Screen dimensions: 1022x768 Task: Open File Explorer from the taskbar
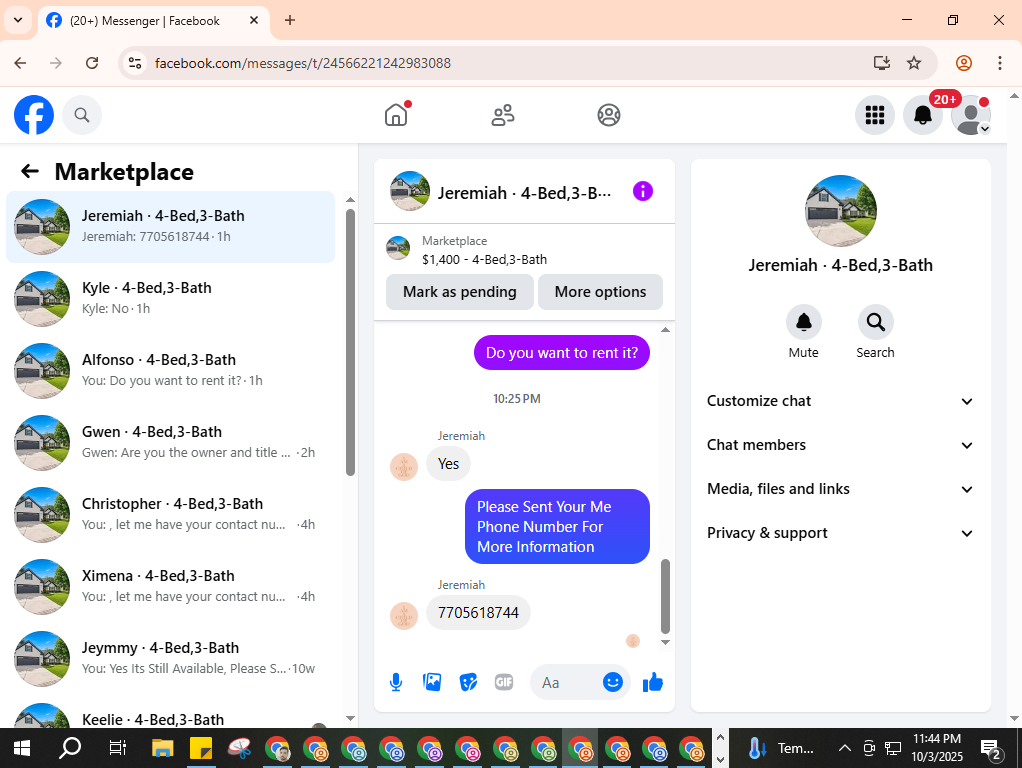(x=162, y=748)
